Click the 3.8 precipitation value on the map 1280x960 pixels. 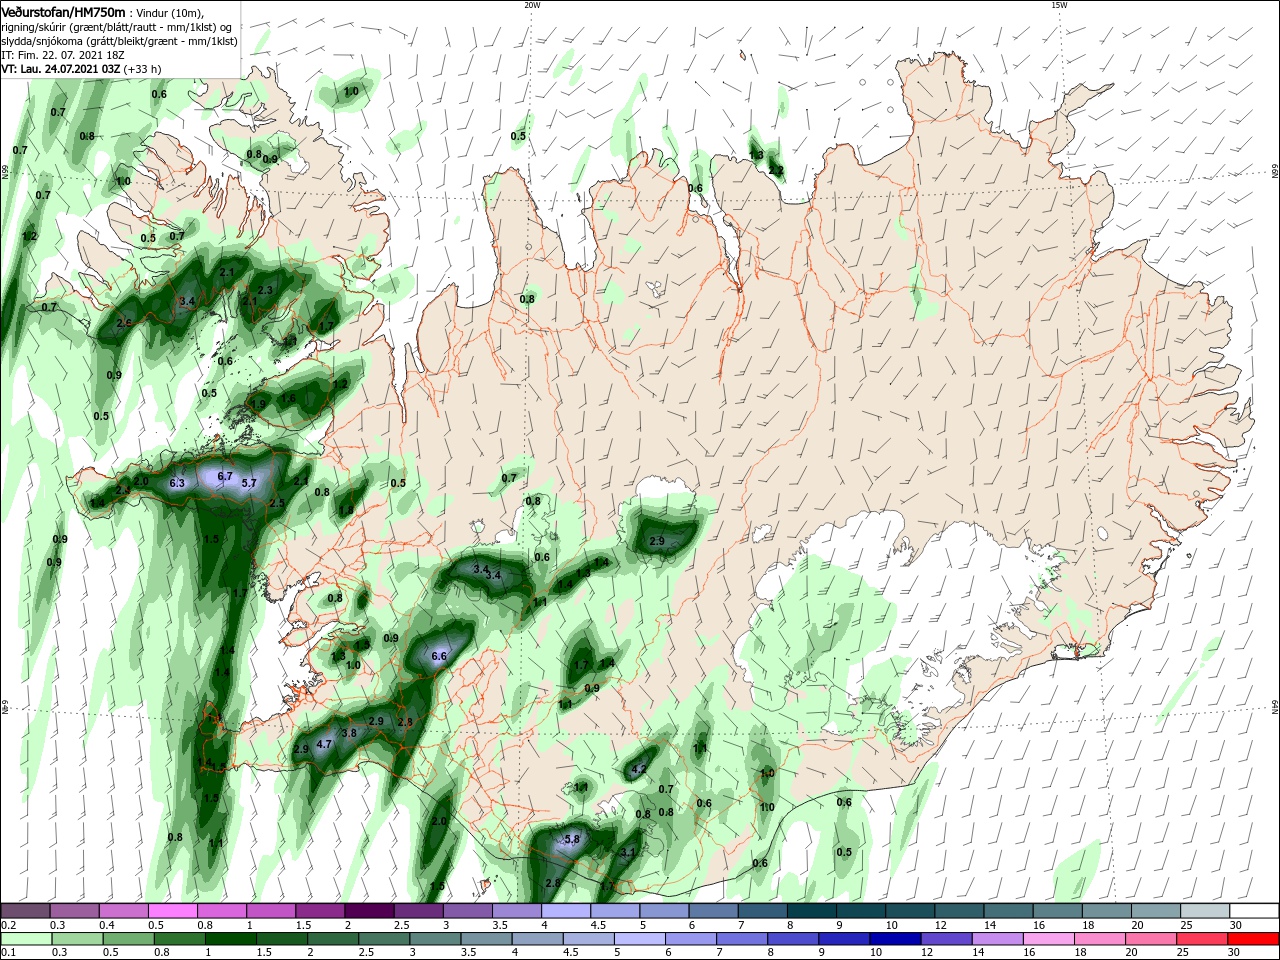349,733
